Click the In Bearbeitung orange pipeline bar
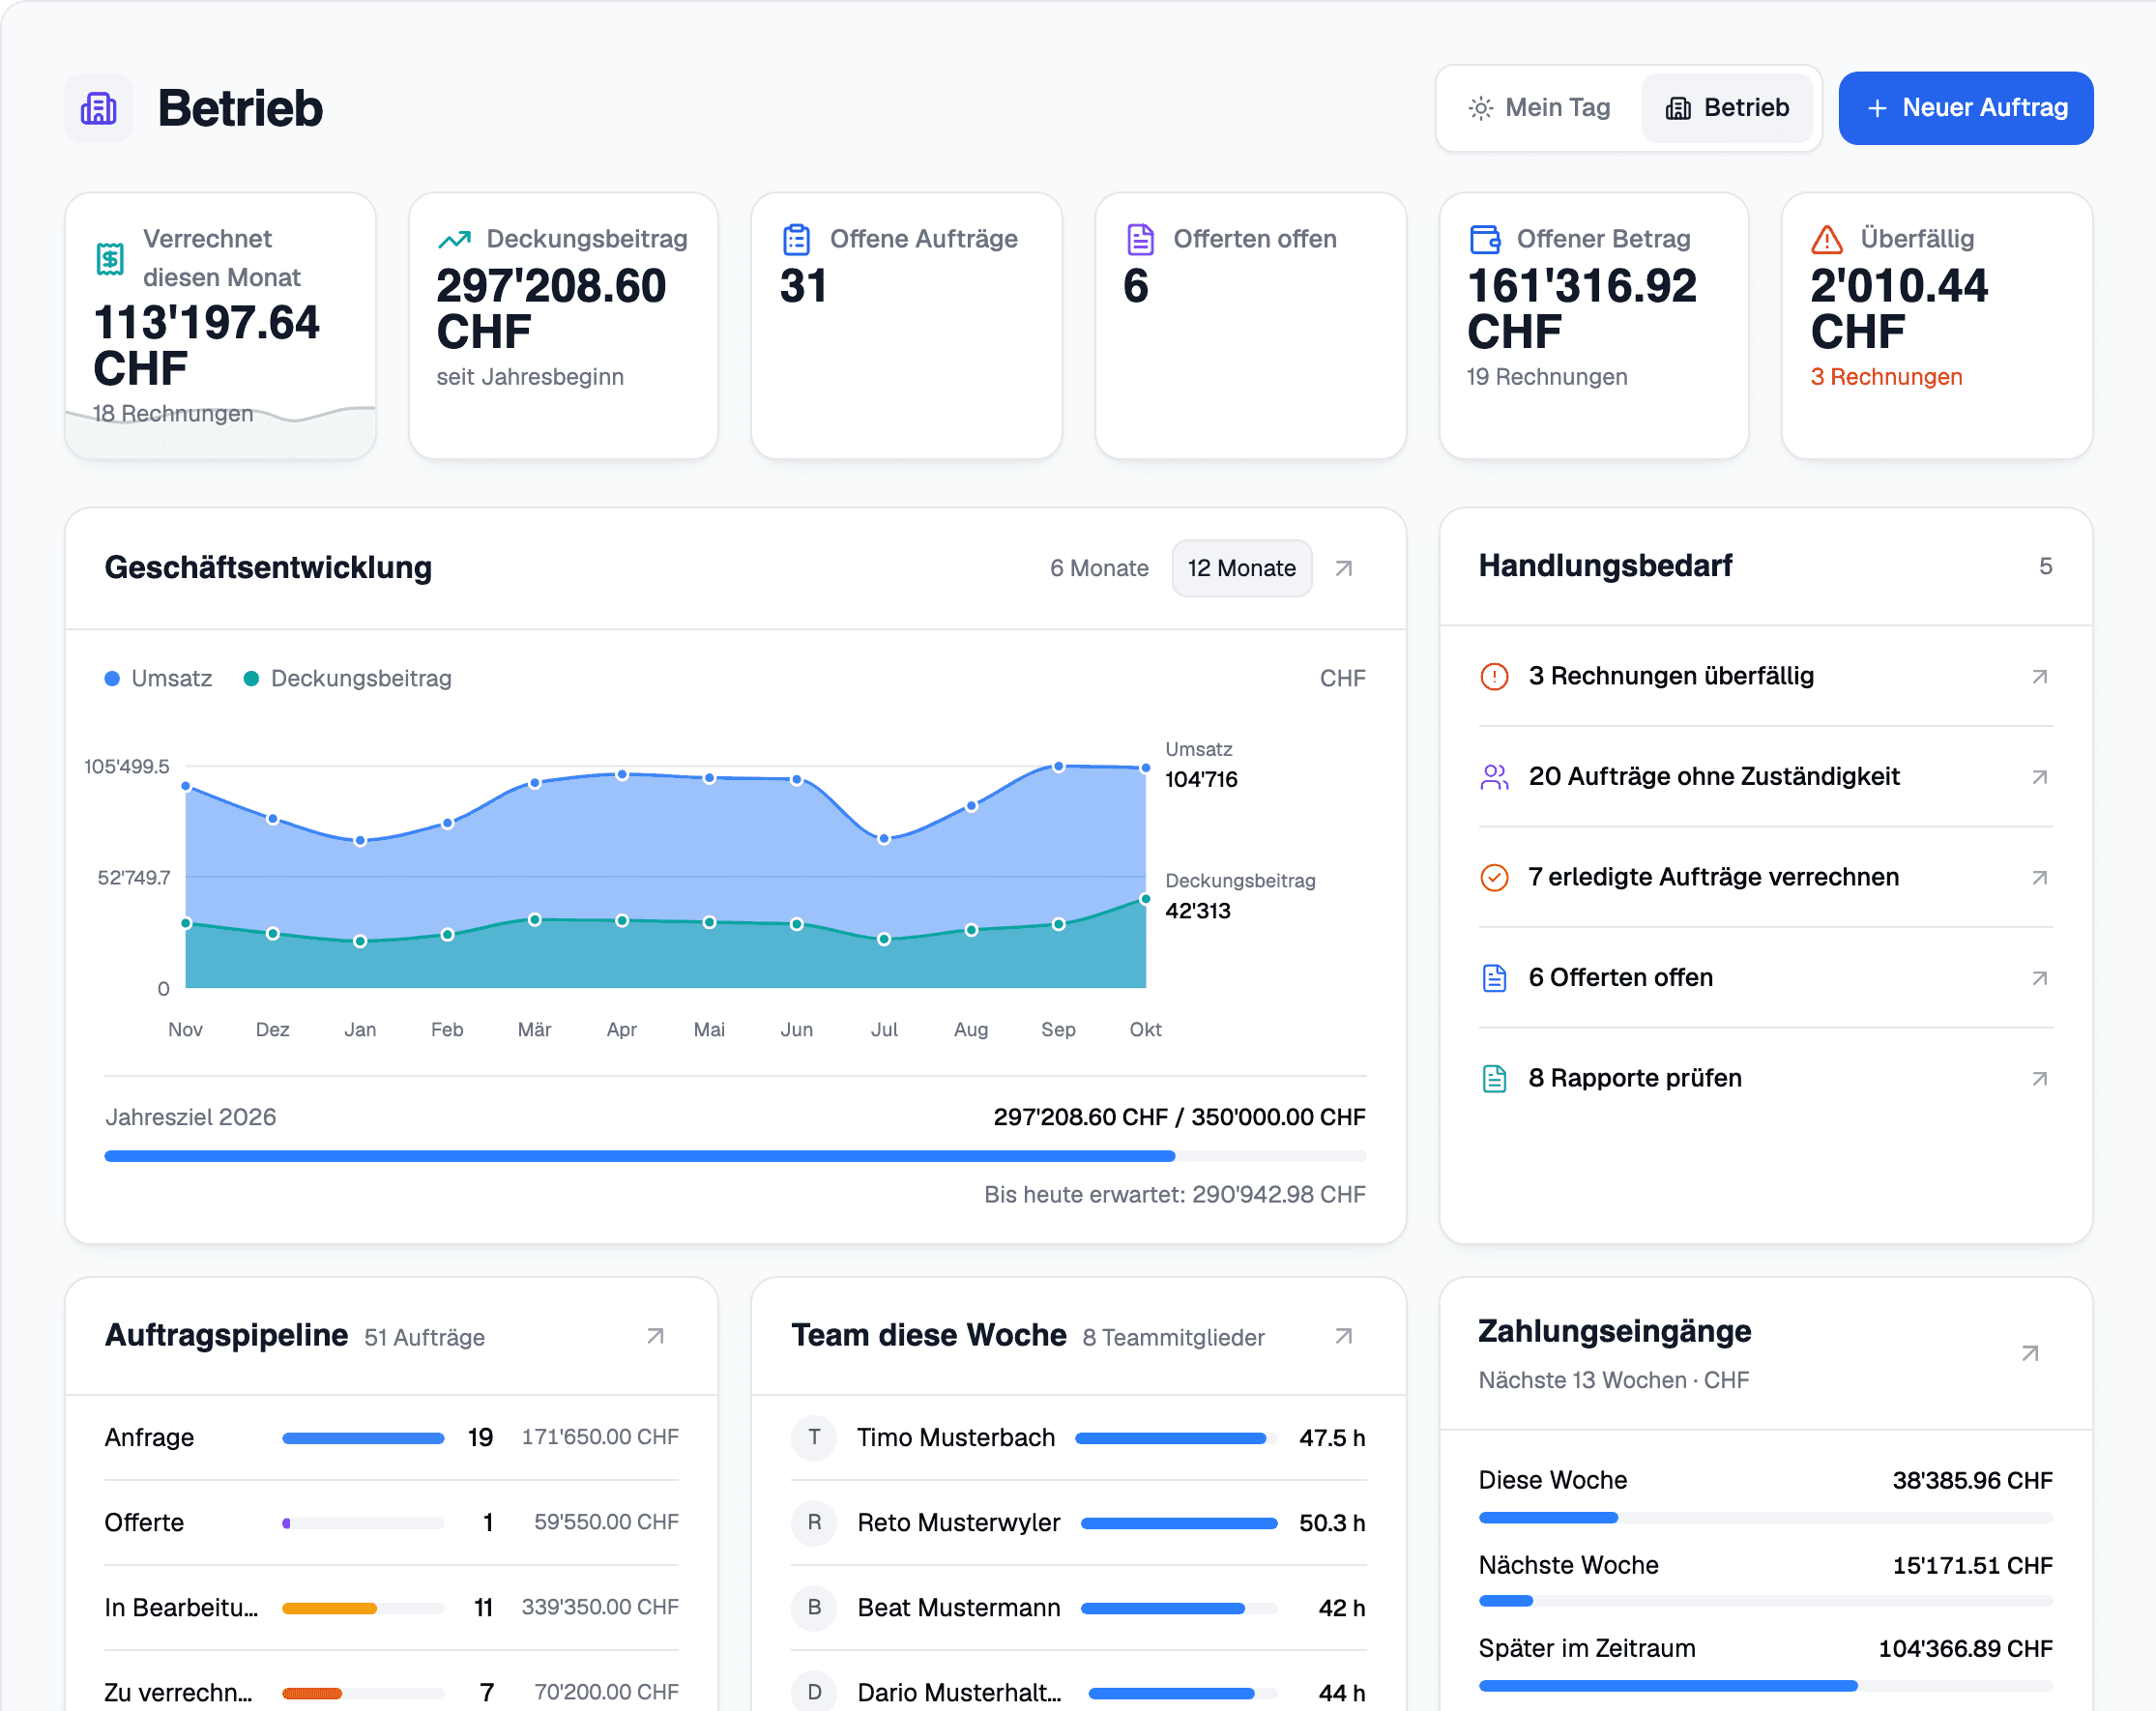The image size is (2156, 1711). point(329,1608)
